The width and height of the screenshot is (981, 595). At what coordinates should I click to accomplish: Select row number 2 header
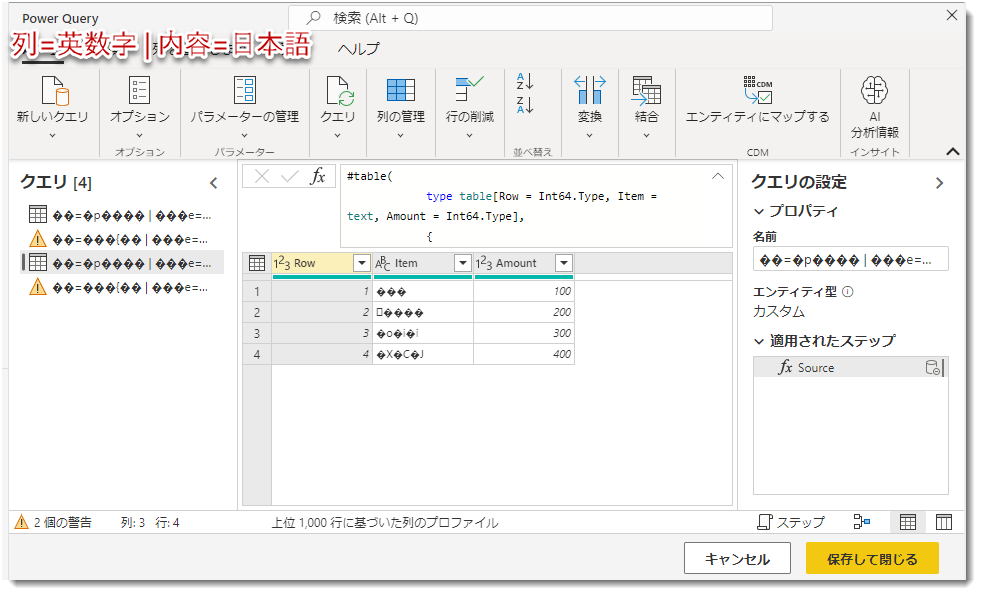(257, 312)
